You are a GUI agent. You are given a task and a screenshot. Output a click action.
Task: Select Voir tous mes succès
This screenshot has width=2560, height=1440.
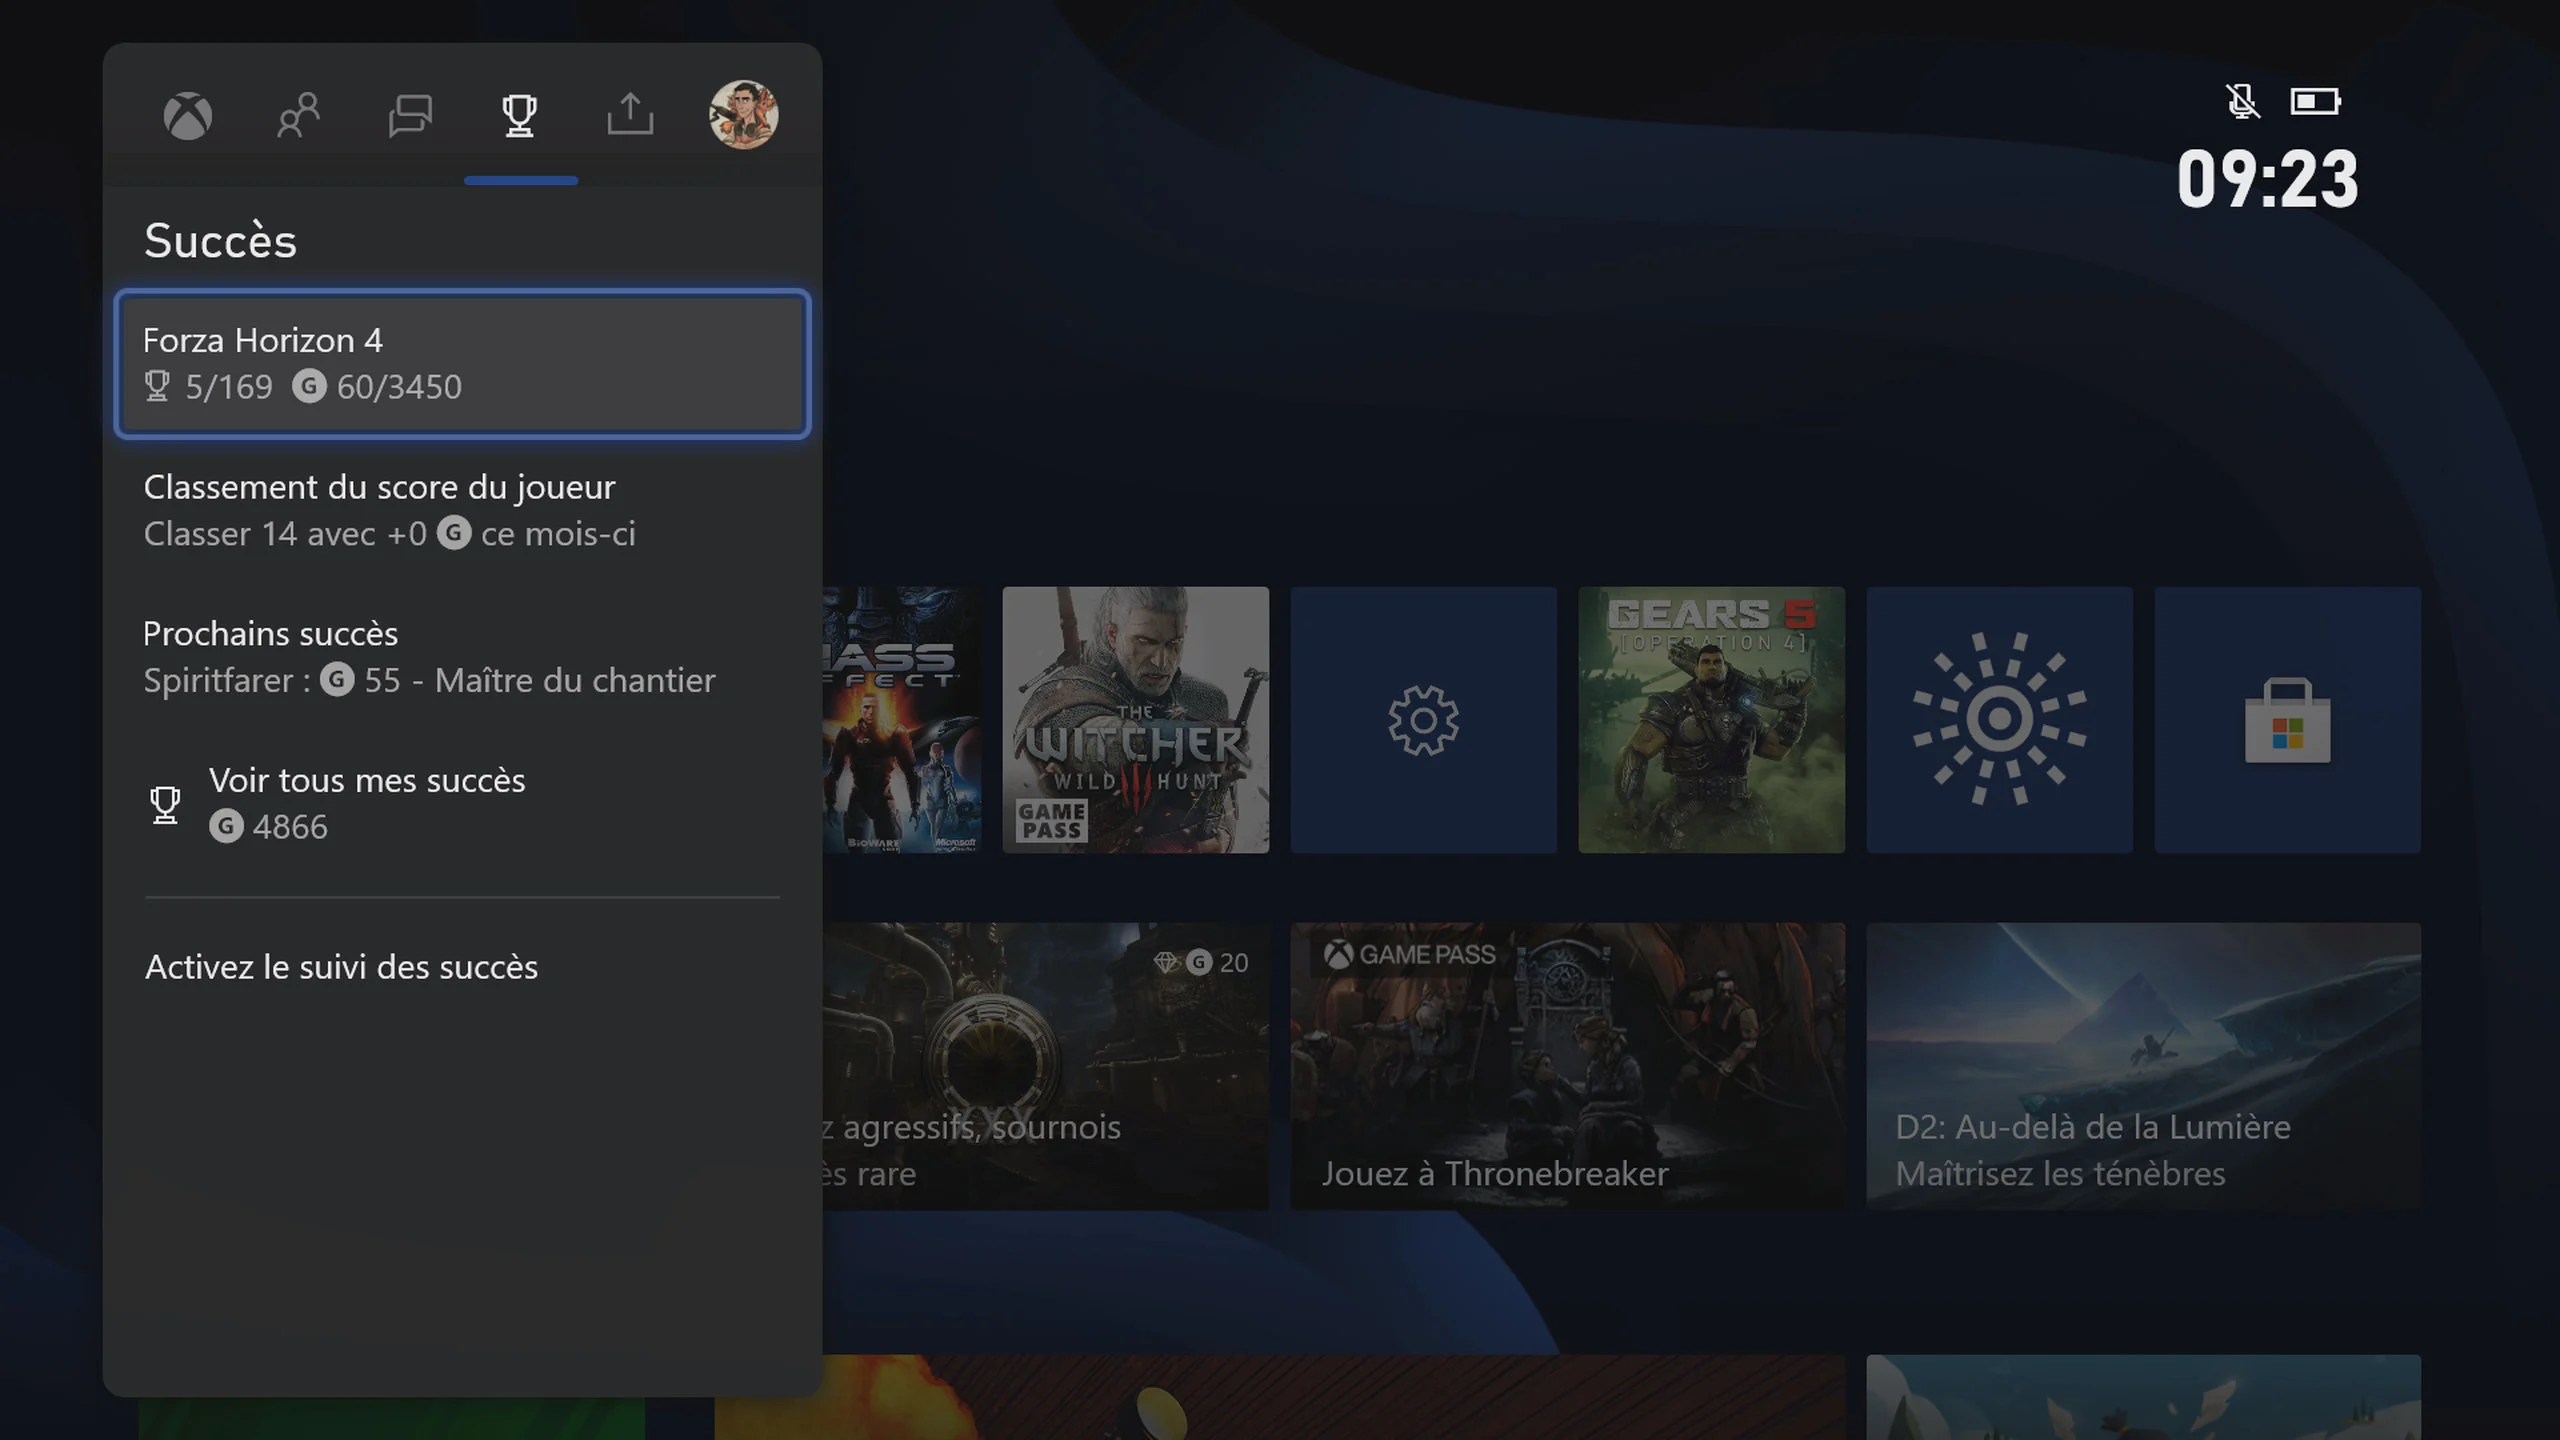[x=463, y=803]
